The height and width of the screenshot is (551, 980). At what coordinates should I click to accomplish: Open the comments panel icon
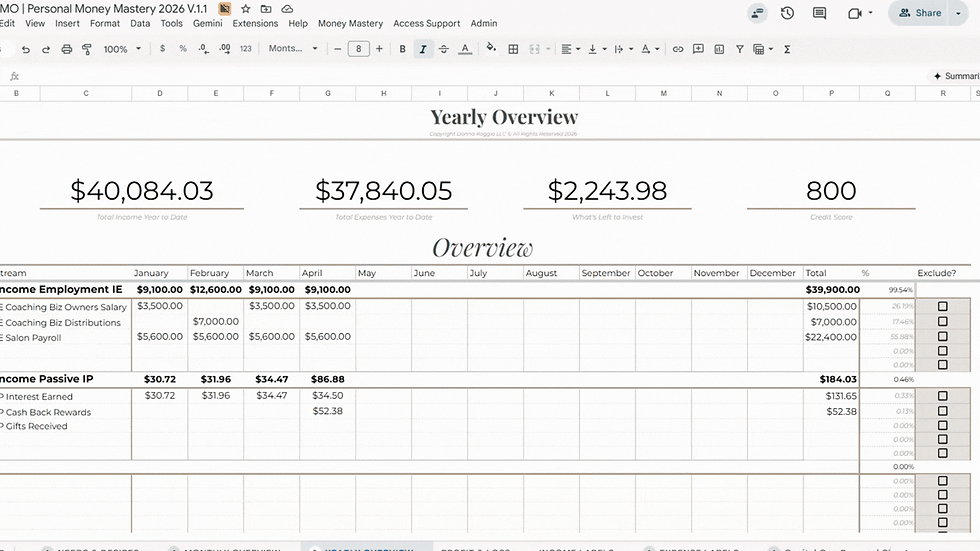click(819, 12)
